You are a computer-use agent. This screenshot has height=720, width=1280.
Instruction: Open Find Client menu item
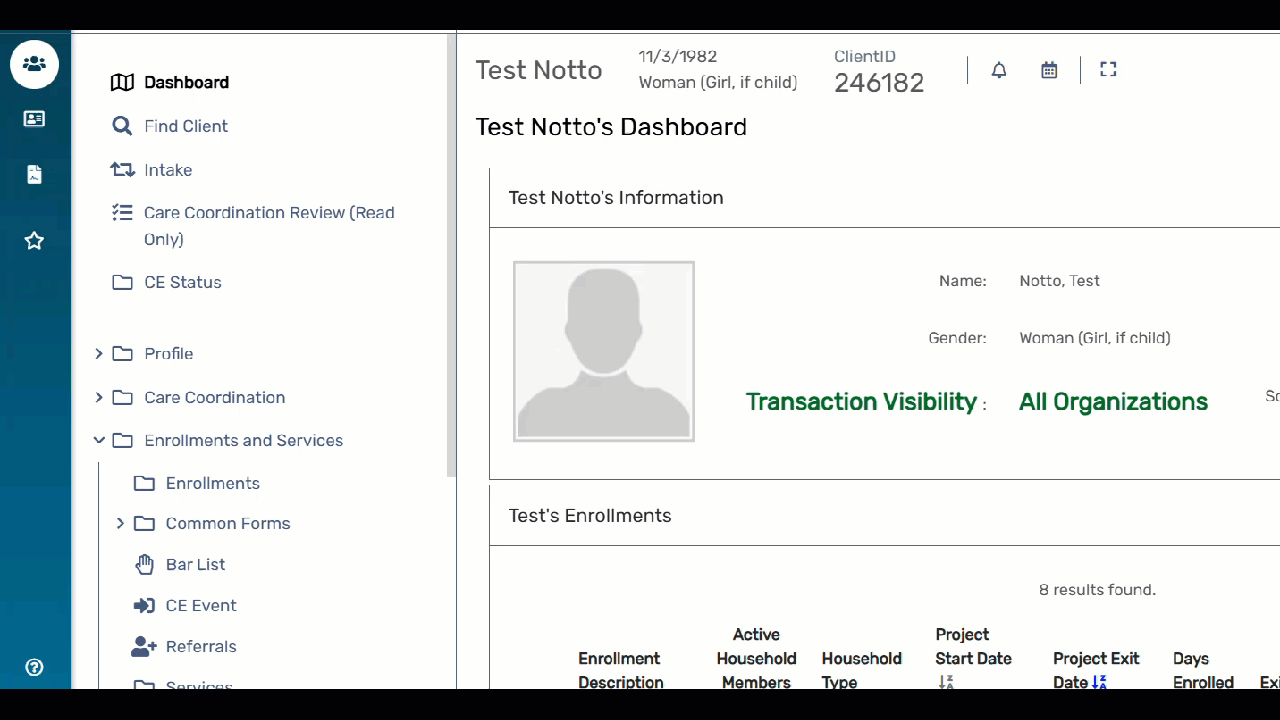point(186,126)
